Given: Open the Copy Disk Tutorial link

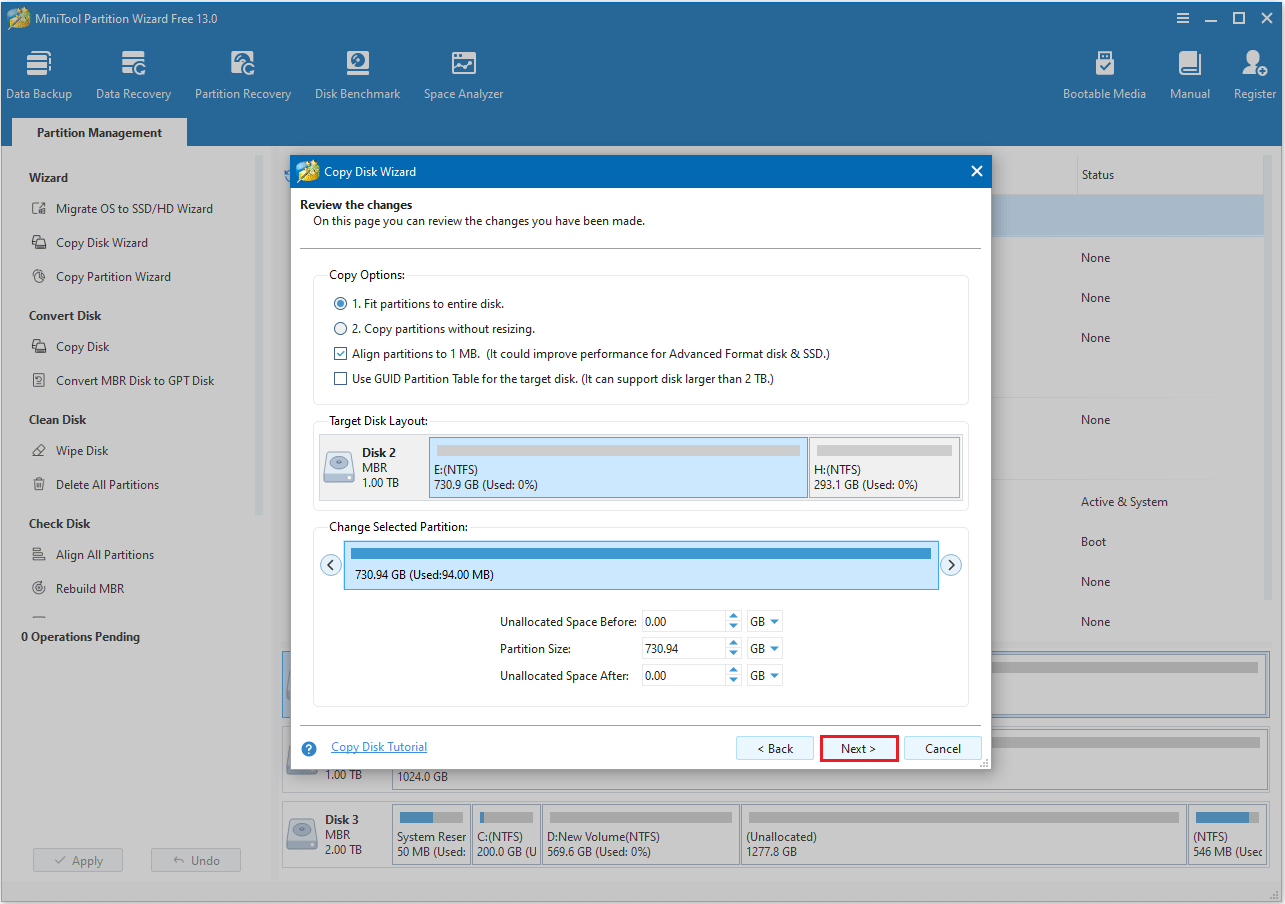Looking at the screenshot, I should coord(379,747).
